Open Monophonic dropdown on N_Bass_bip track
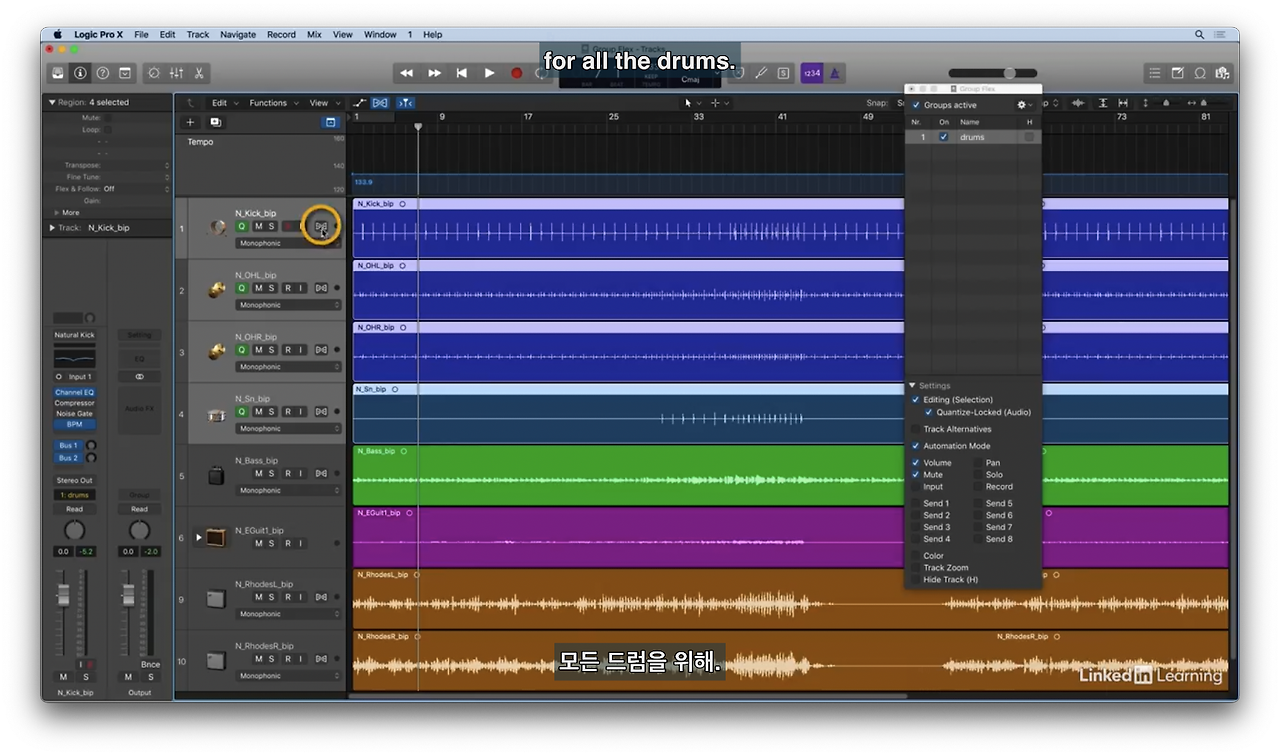Viewport: 1280px width, 756px height. (289, 491)
